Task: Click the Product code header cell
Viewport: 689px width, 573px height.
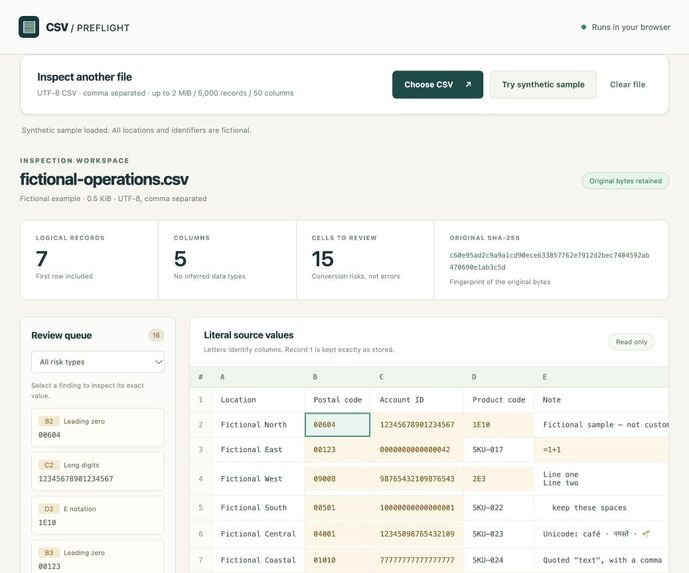Action: [x=499, y=400]
